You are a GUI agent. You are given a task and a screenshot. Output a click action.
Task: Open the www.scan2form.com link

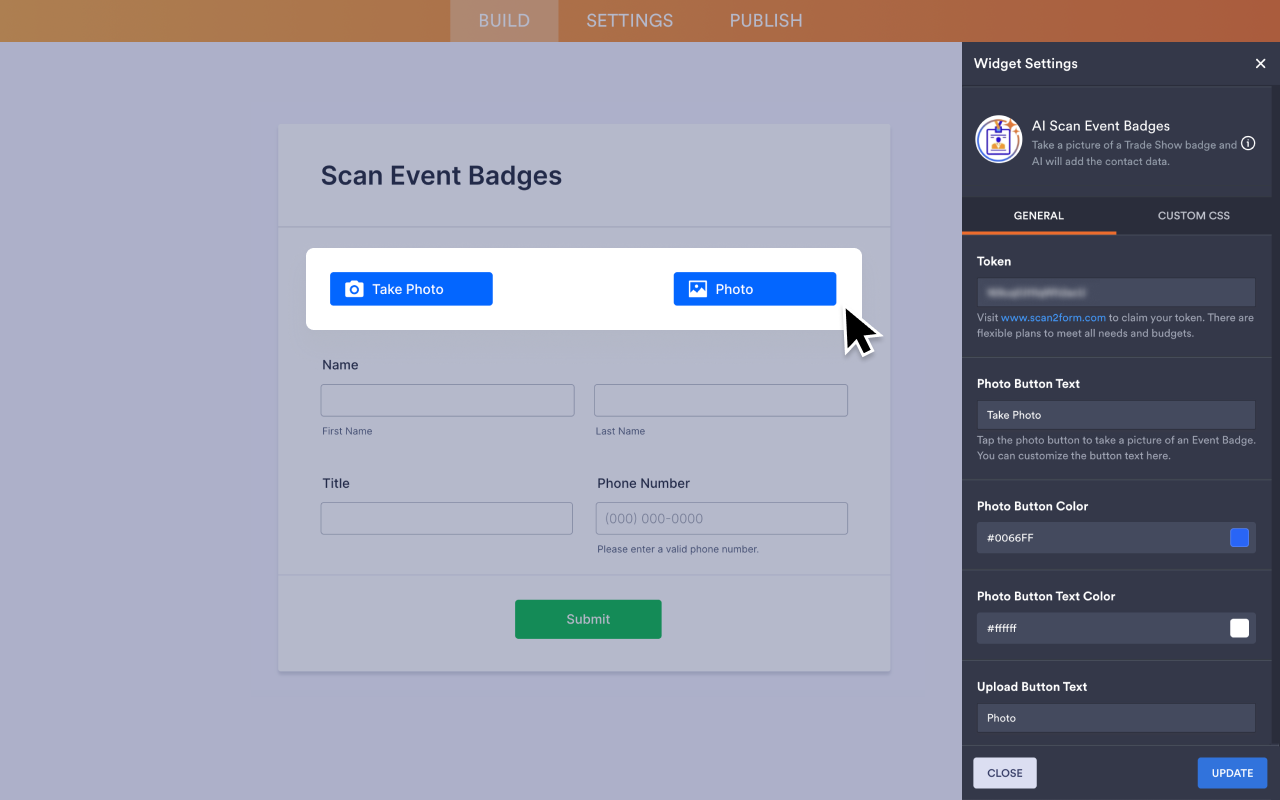tap(1053, 318)
